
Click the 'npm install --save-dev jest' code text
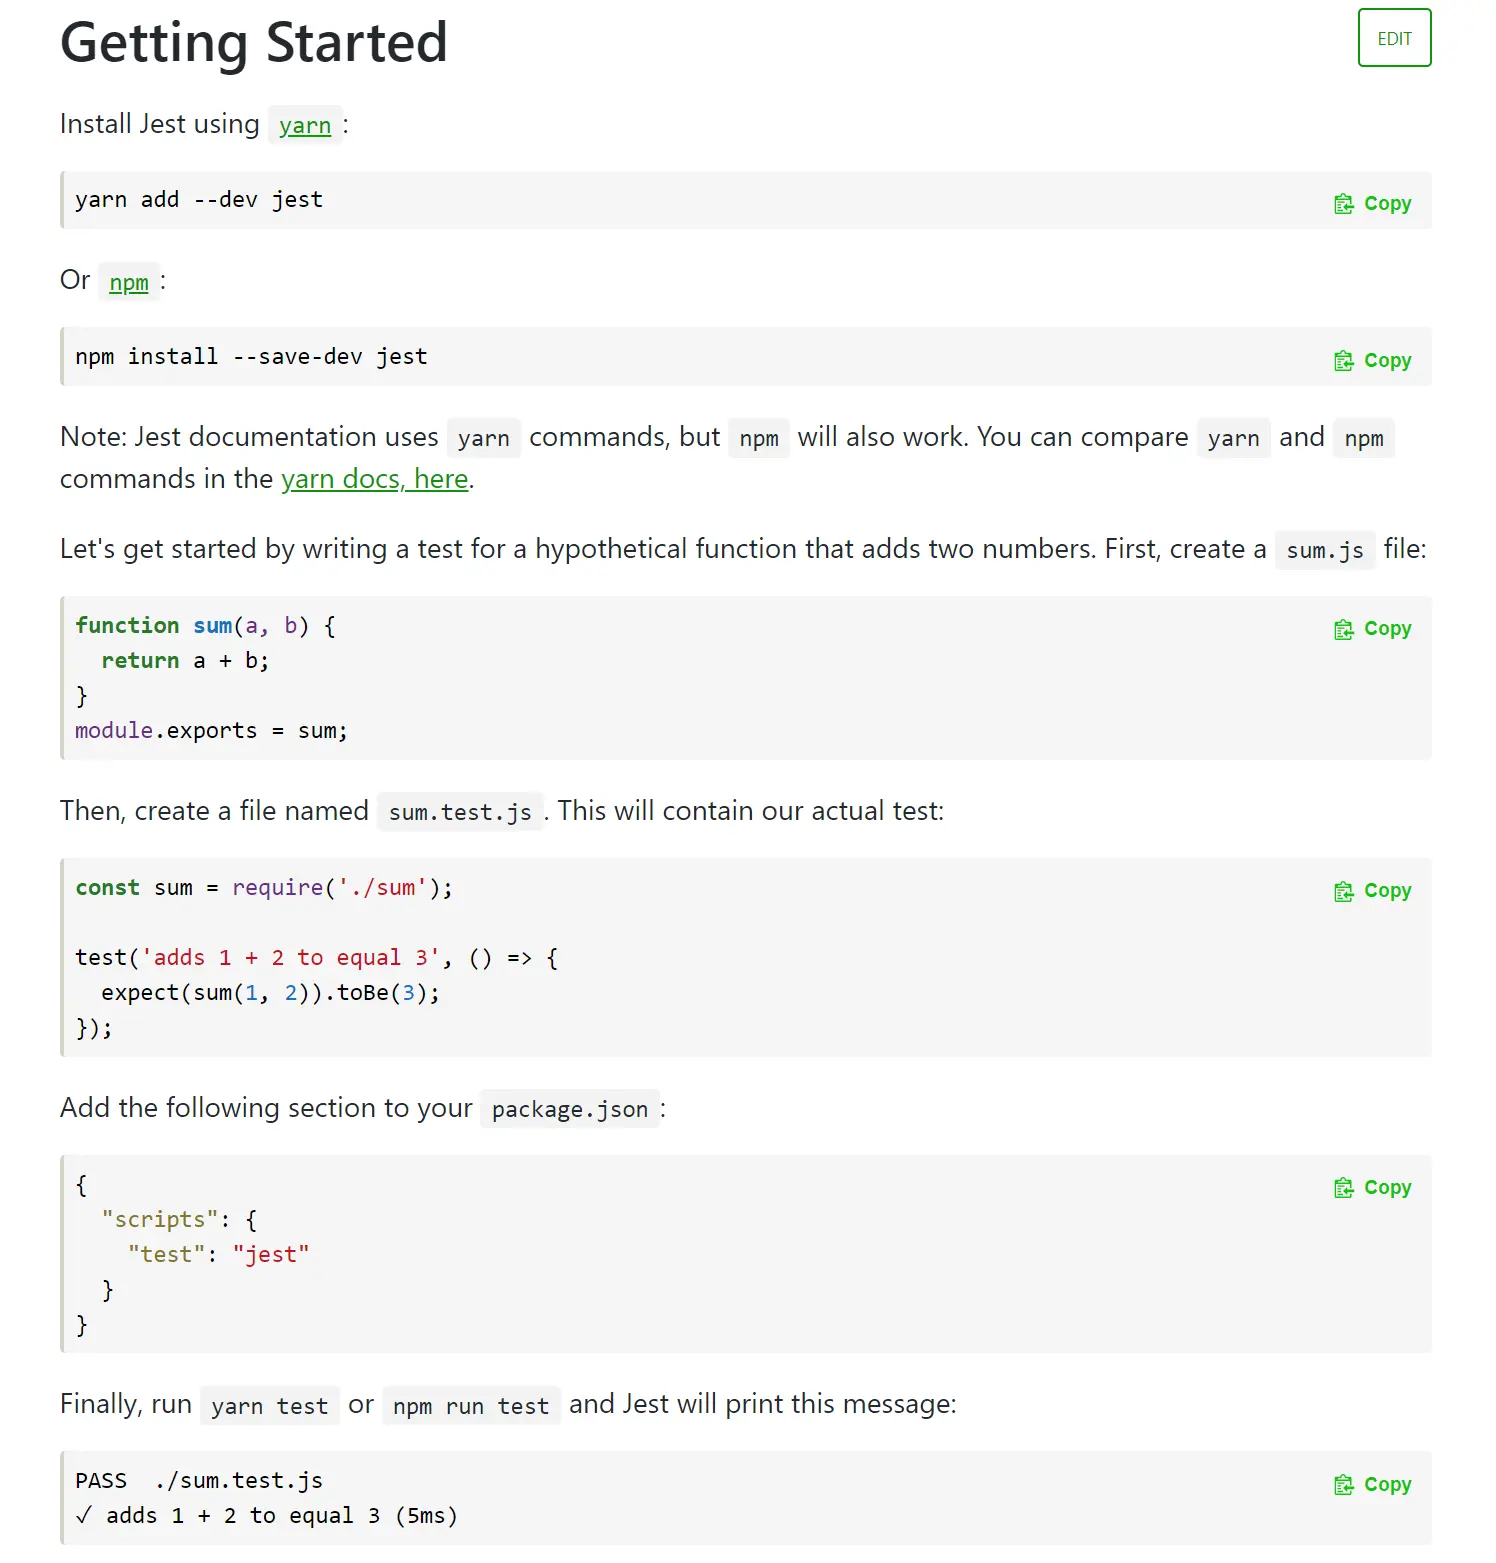coord(251,357)
